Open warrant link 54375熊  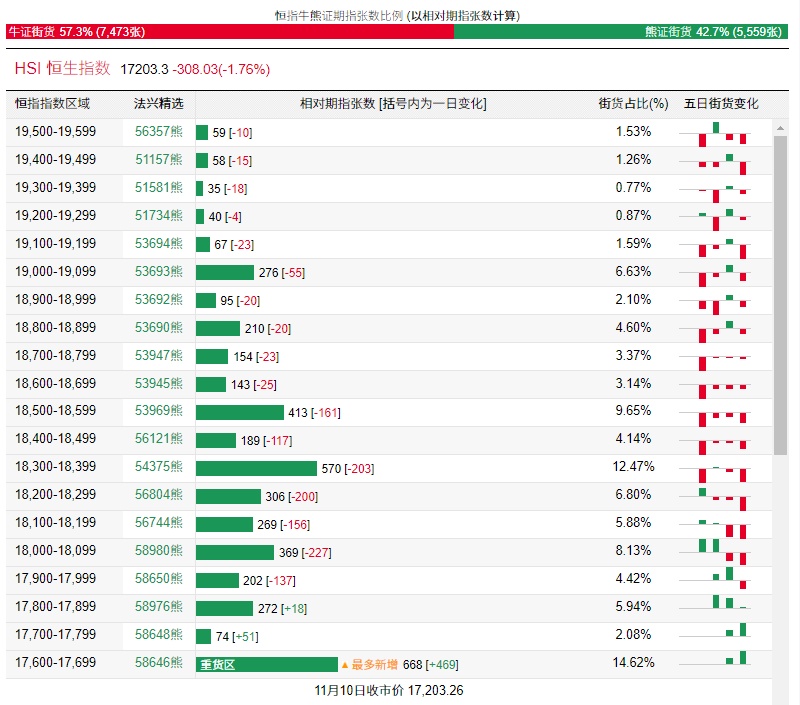click(x=159, y=468)
